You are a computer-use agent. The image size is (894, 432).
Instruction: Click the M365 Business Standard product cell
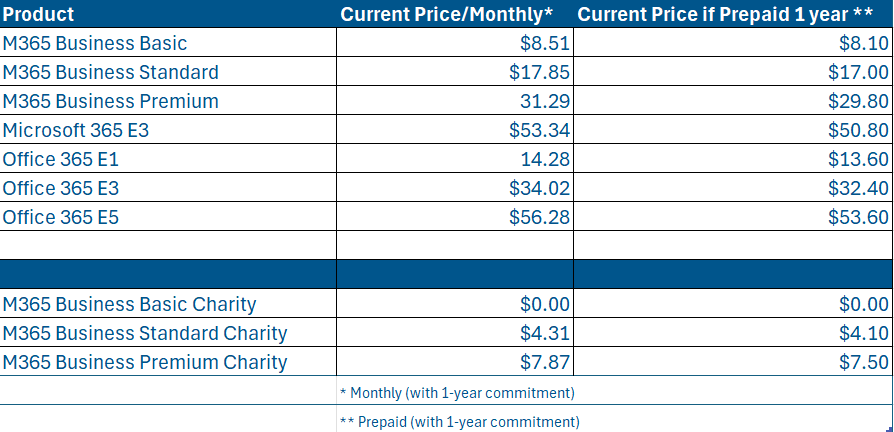[110, 72]
